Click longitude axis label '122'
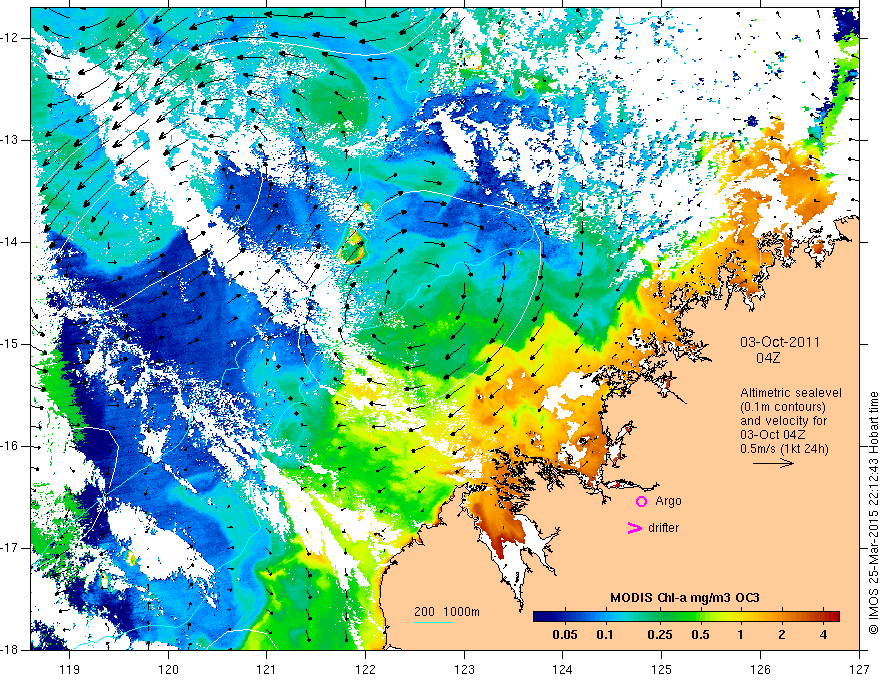 [365, 669]
